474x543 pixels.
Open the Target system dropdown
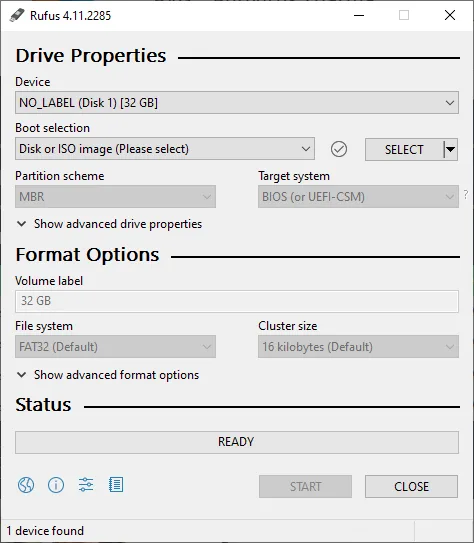358,197
